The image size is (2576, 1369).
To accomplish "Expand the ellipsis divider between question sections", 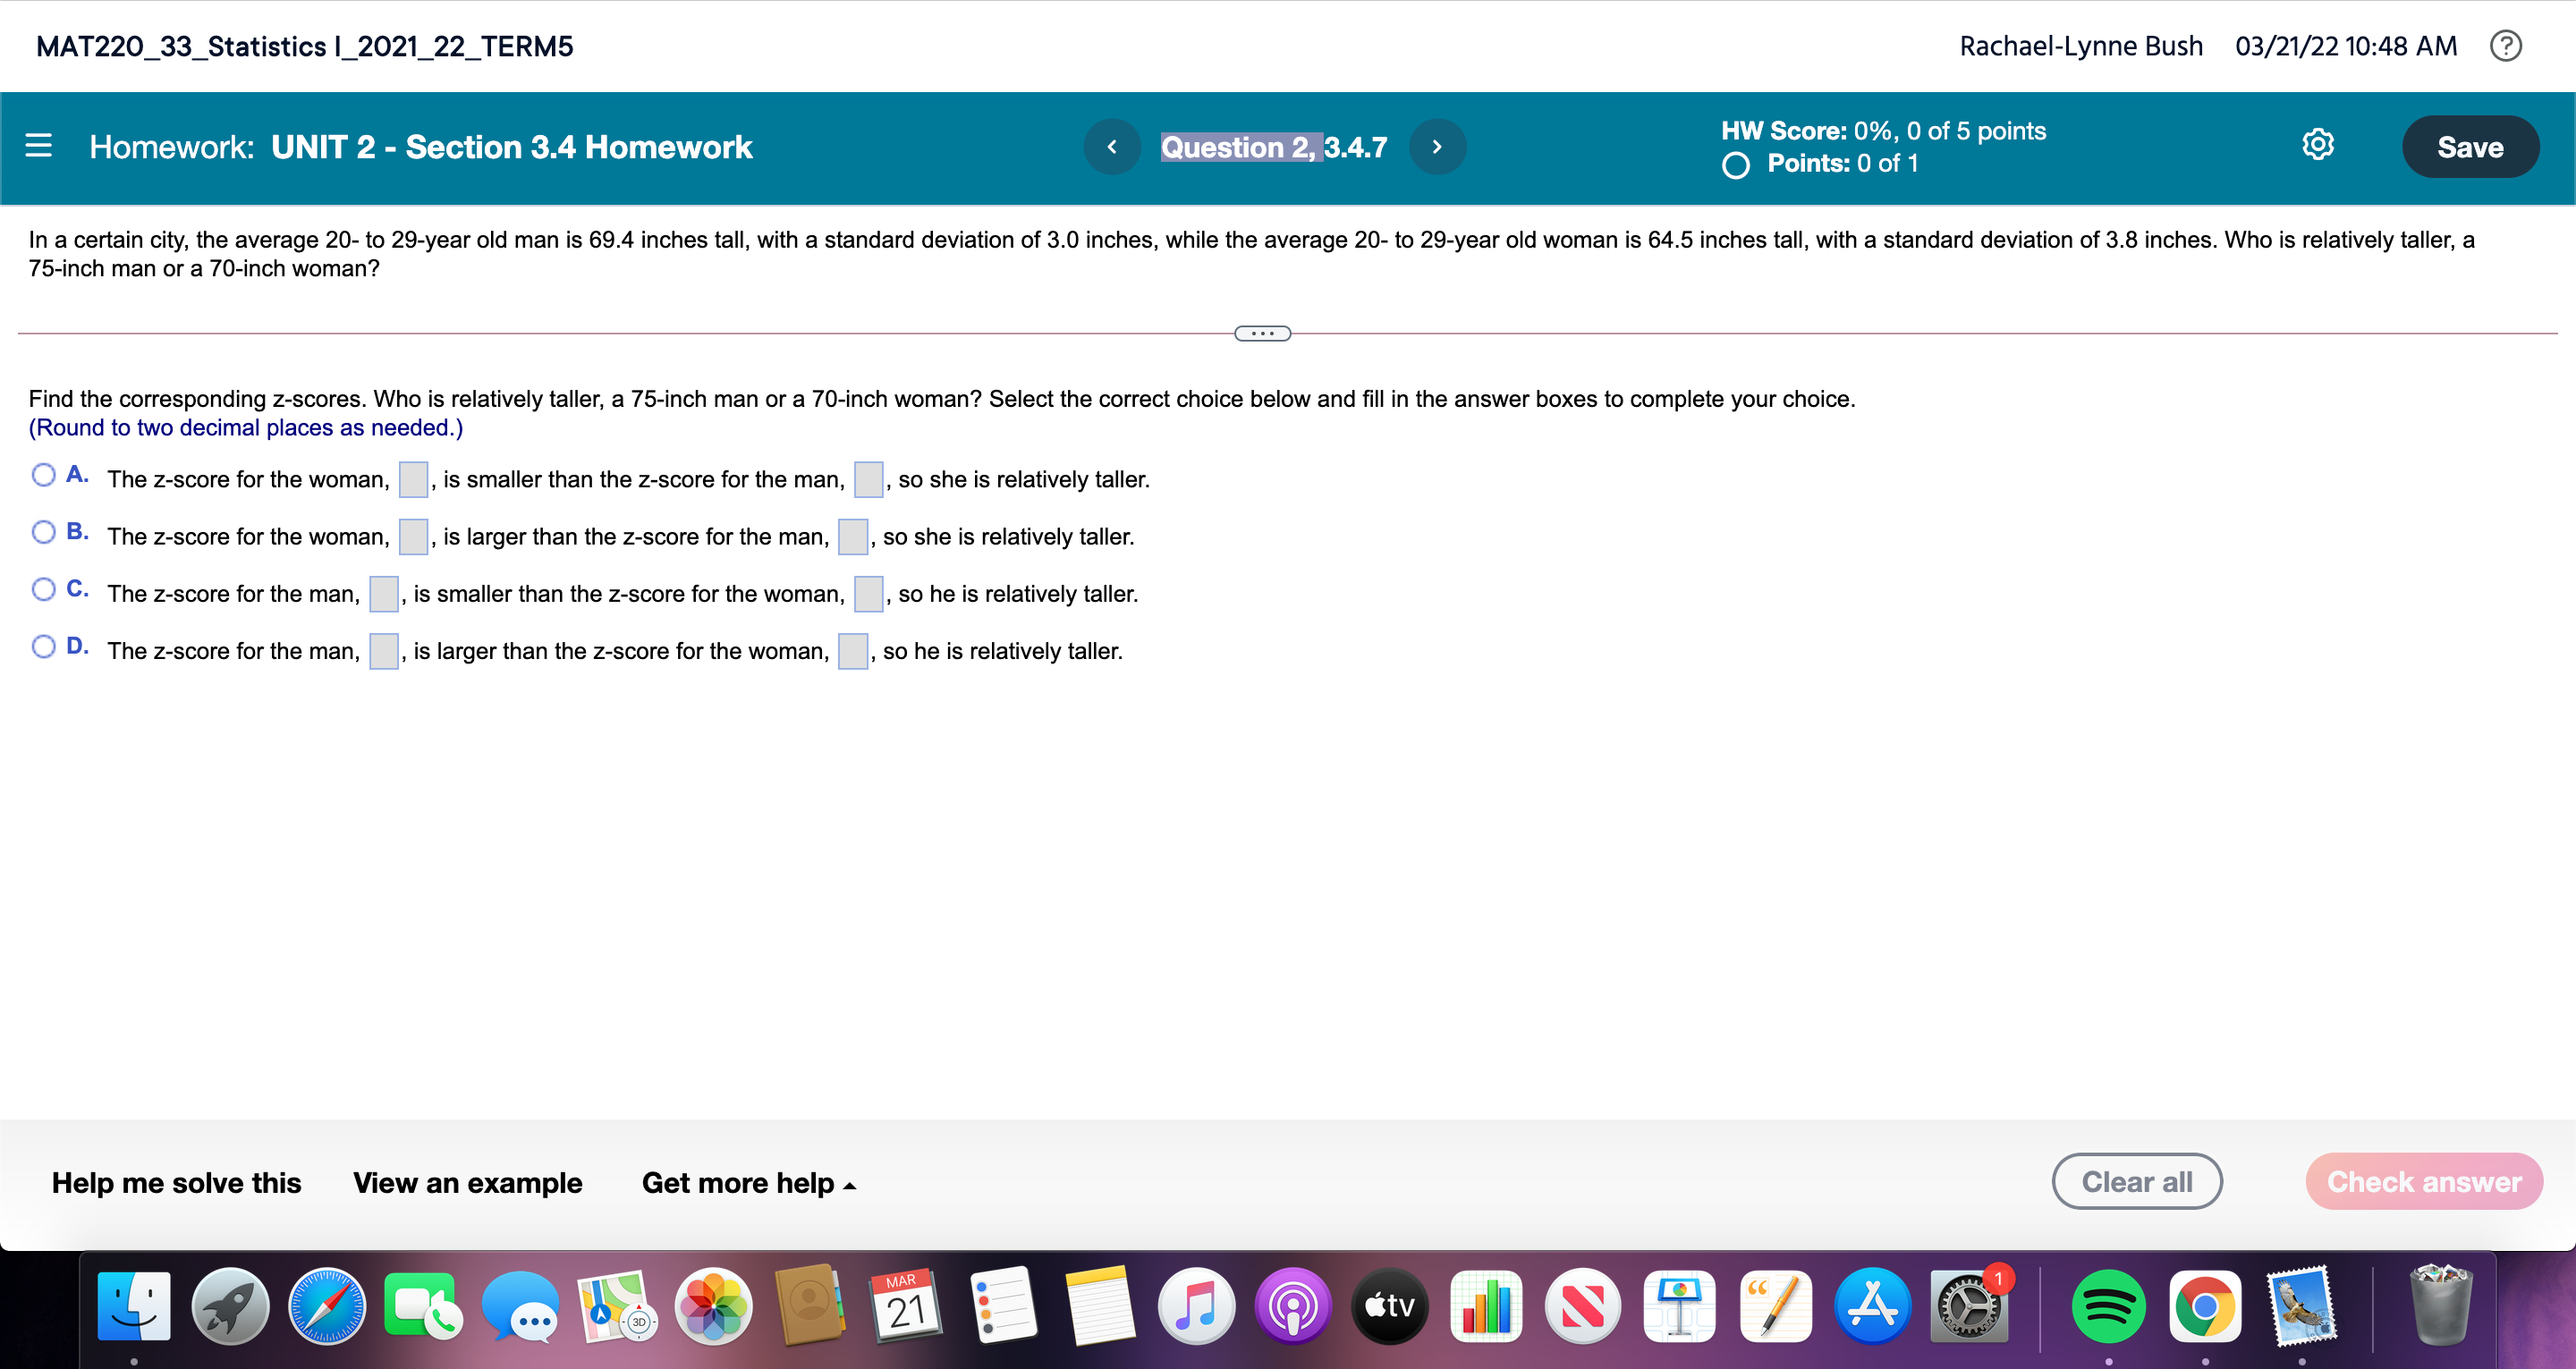I will (x=1263, y=332).
